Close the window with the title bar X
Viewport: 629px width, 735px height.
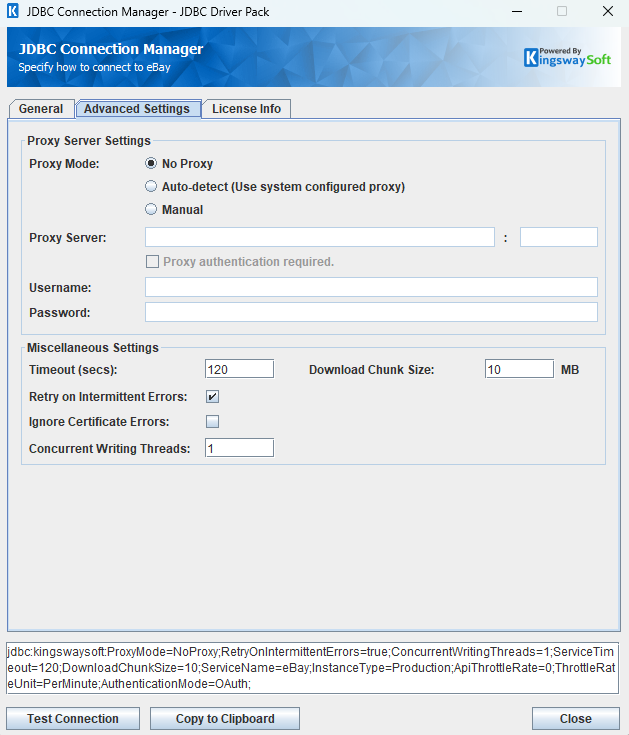608,11
